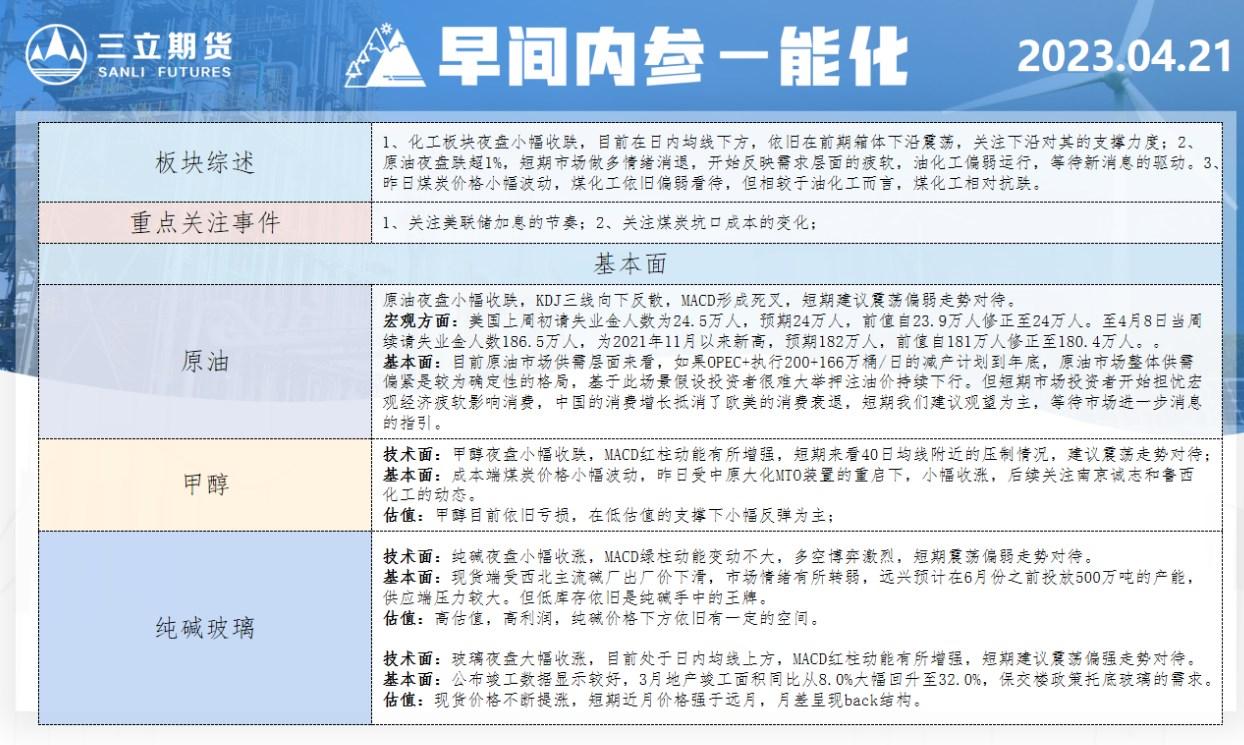Screen dimensions: 1244x745
Task: Select the 重点关注事件 pink header cell
Action: [205, 222]
